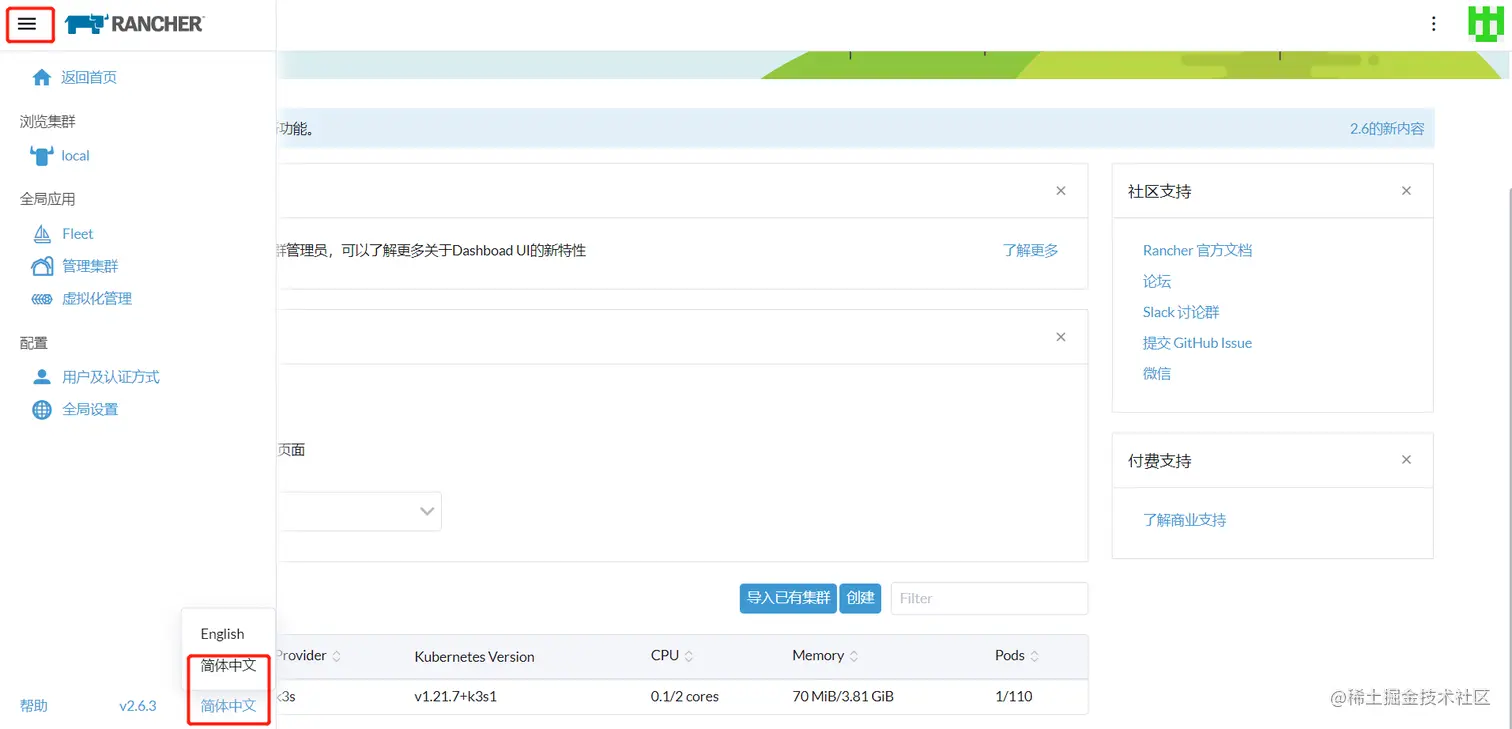Open the 微信 link
Viewport: 1512px width, 729px height.
[1157, 373]
